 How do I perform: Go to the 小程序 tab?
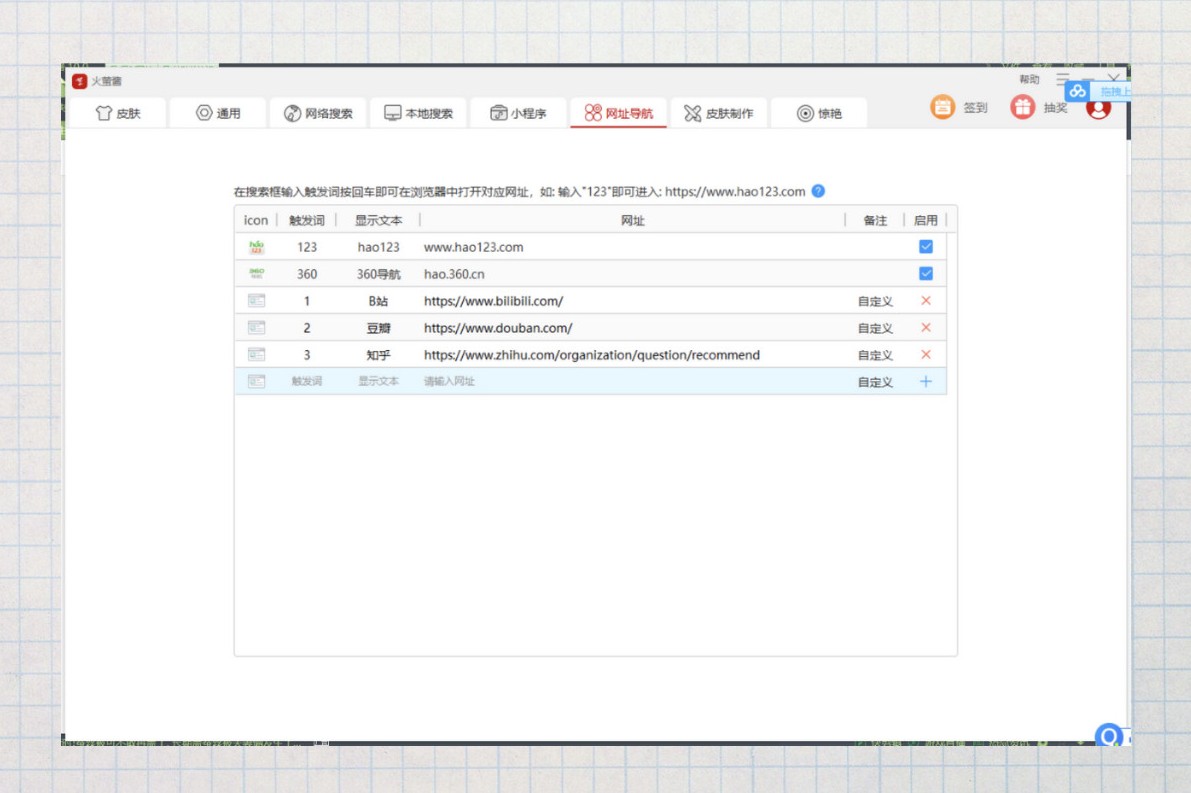[518, 114]
